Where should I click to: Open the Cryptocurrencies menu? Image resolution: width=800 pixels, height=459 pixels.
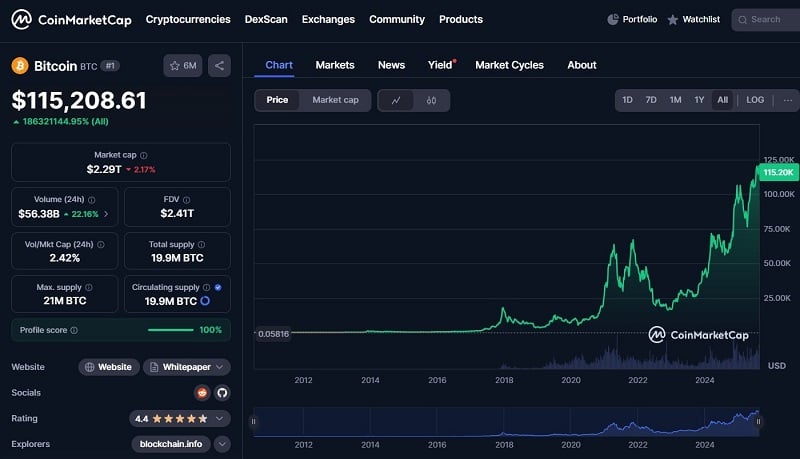188,19
